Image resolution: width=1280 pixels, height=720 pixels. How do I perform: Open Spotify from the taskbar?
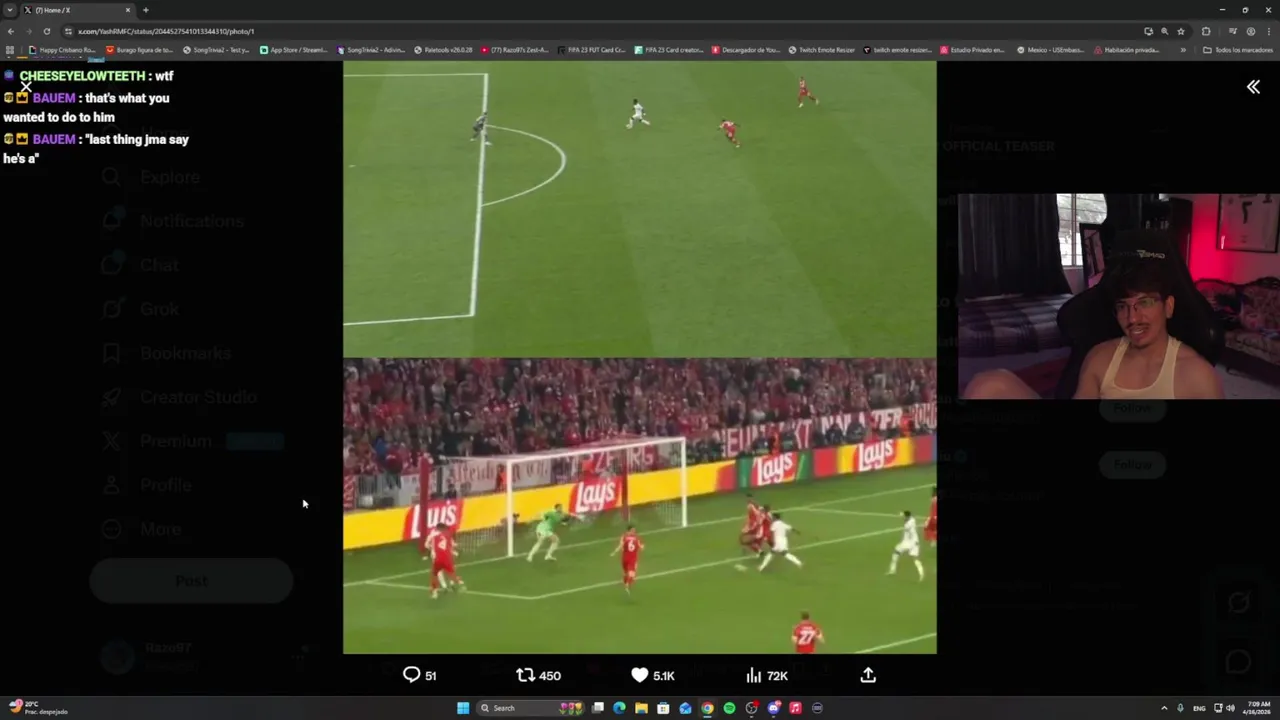point(729,708)
